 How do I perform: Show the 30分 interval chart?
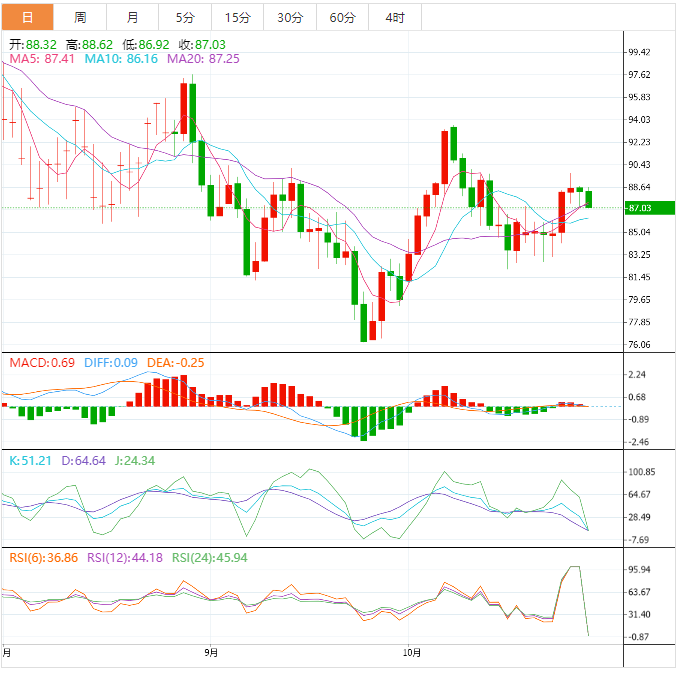click(x=290, y=17)
